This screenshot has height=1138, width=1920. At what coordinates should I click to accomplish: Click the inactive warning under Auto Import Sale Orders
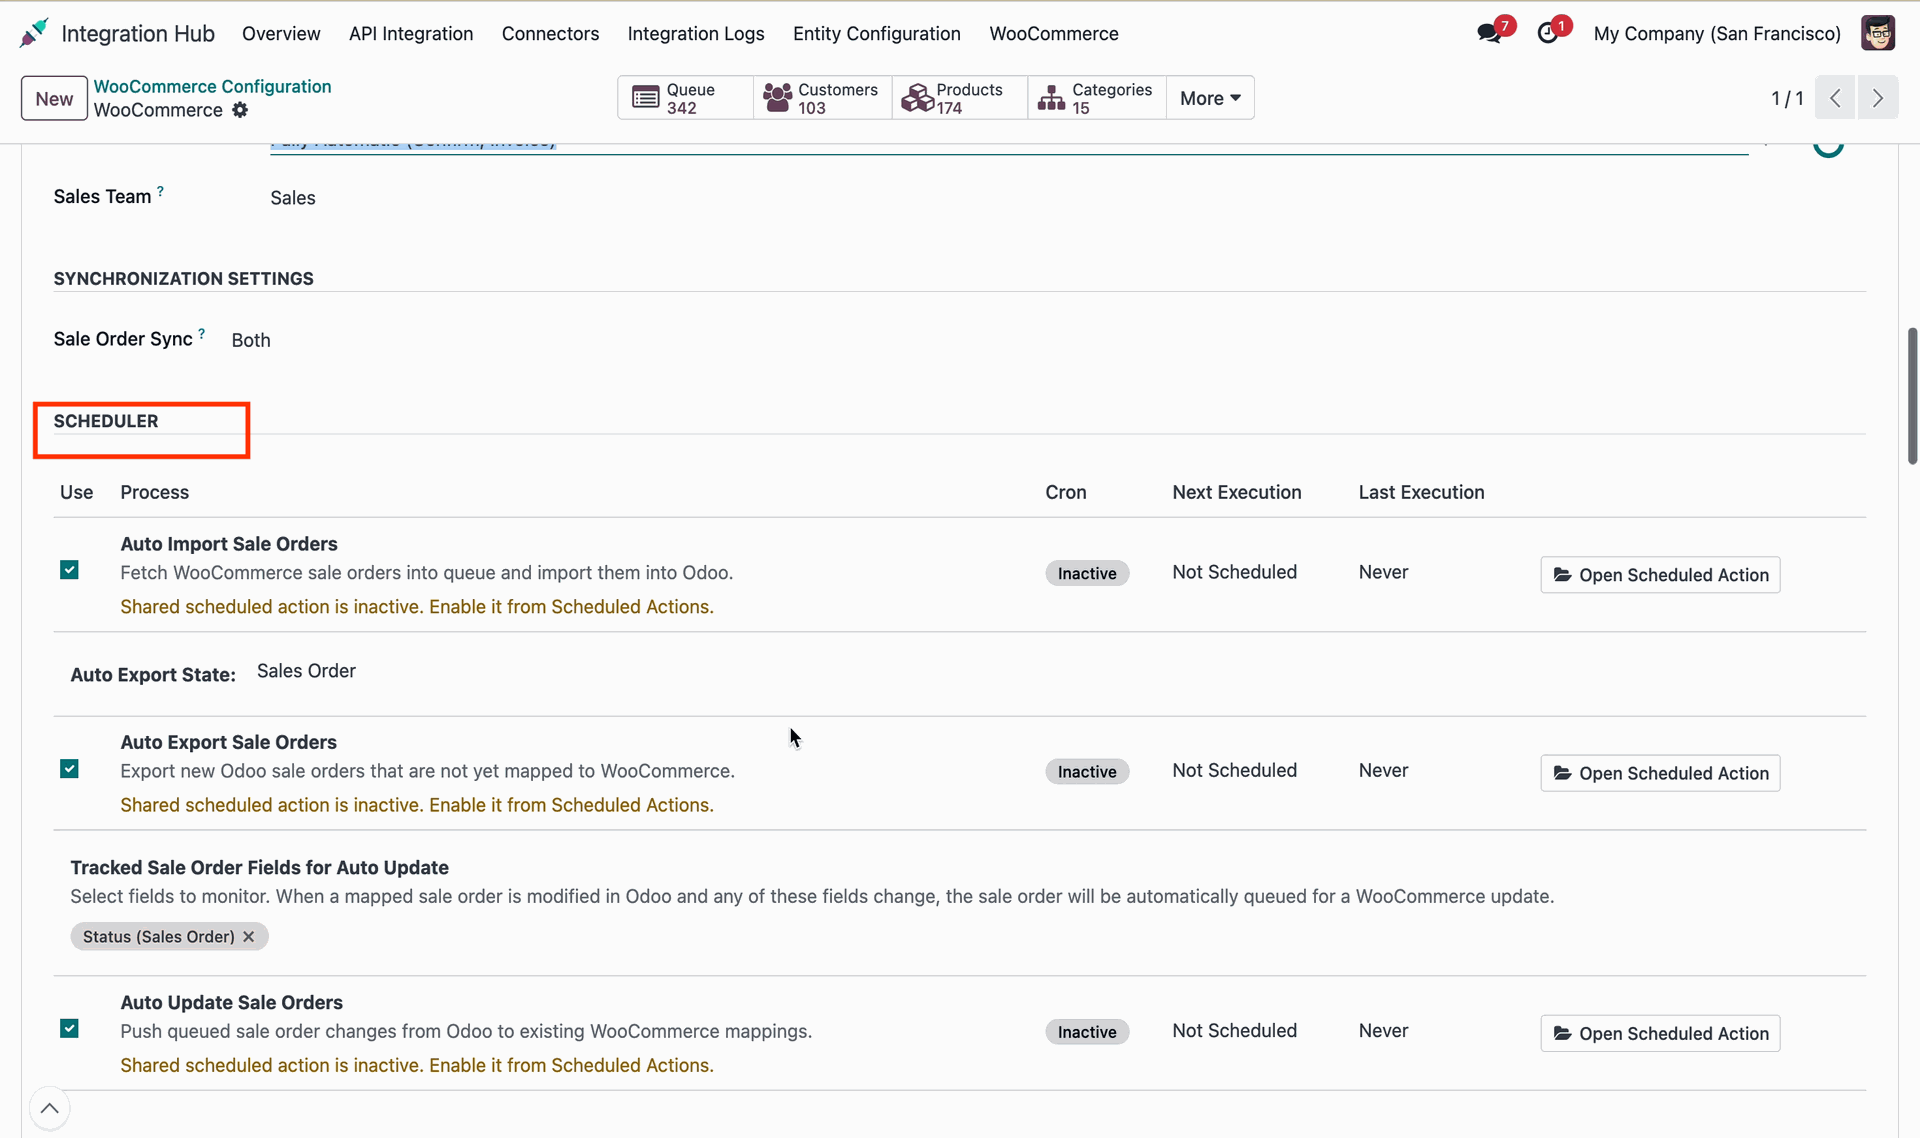(x=417, y=607)
